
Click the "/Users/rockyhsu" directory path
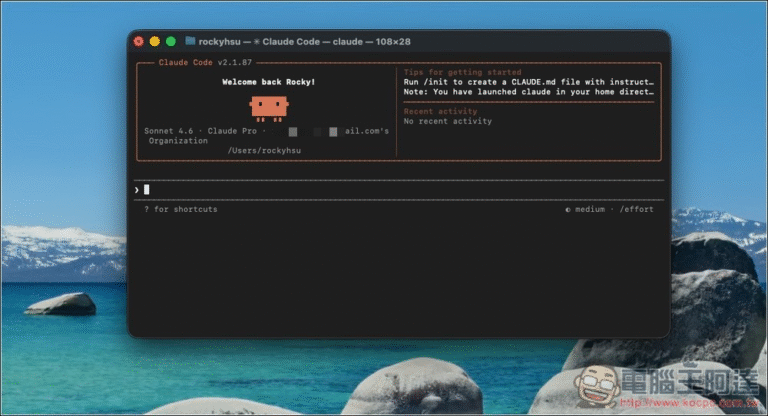(264, 151)
